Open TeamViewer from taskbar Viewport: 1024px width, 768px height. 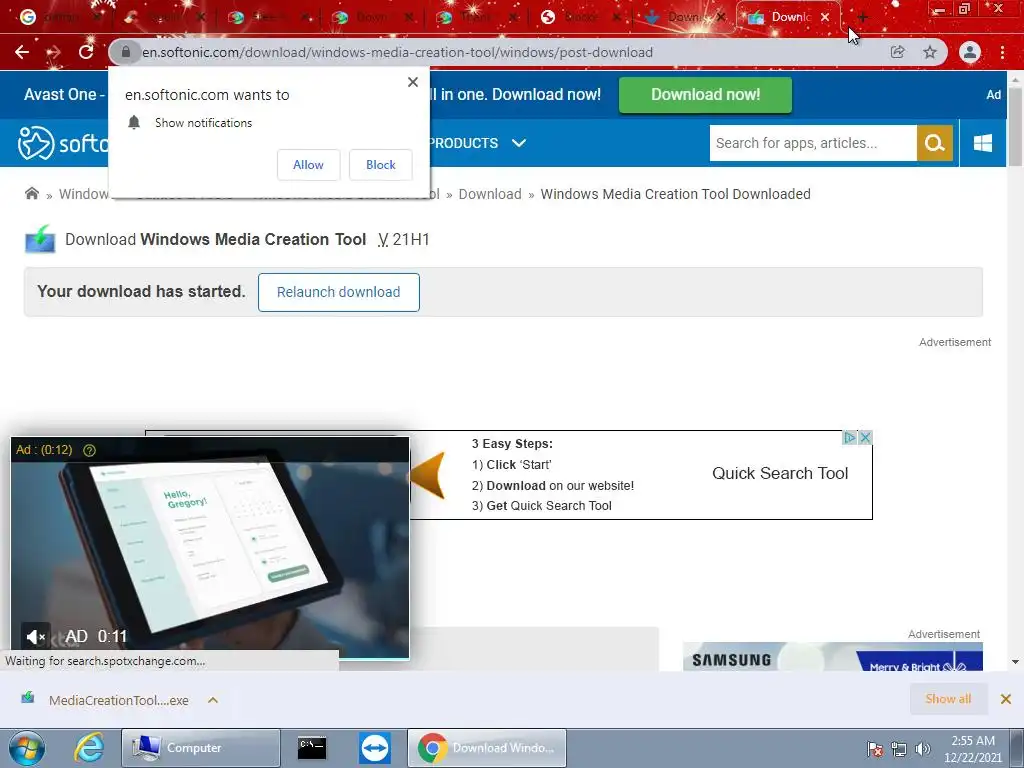[374, 748]
